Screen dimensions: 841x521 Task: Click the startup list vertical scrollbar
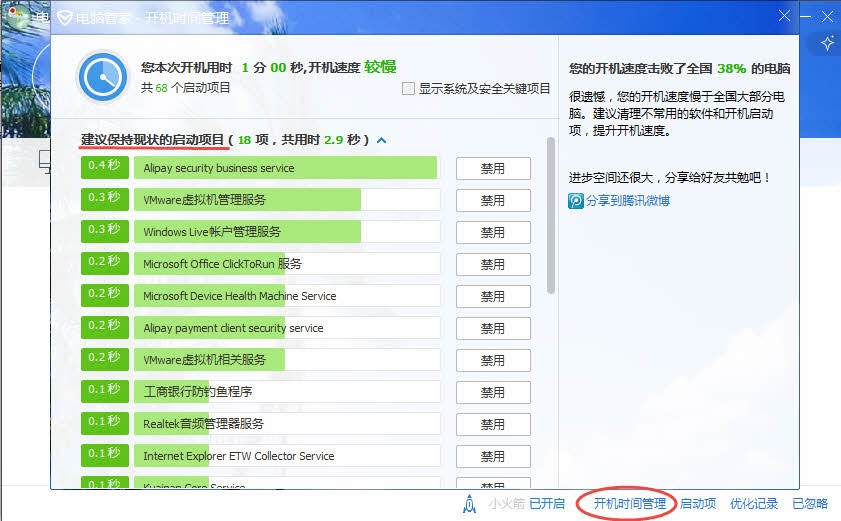[550, 216]
